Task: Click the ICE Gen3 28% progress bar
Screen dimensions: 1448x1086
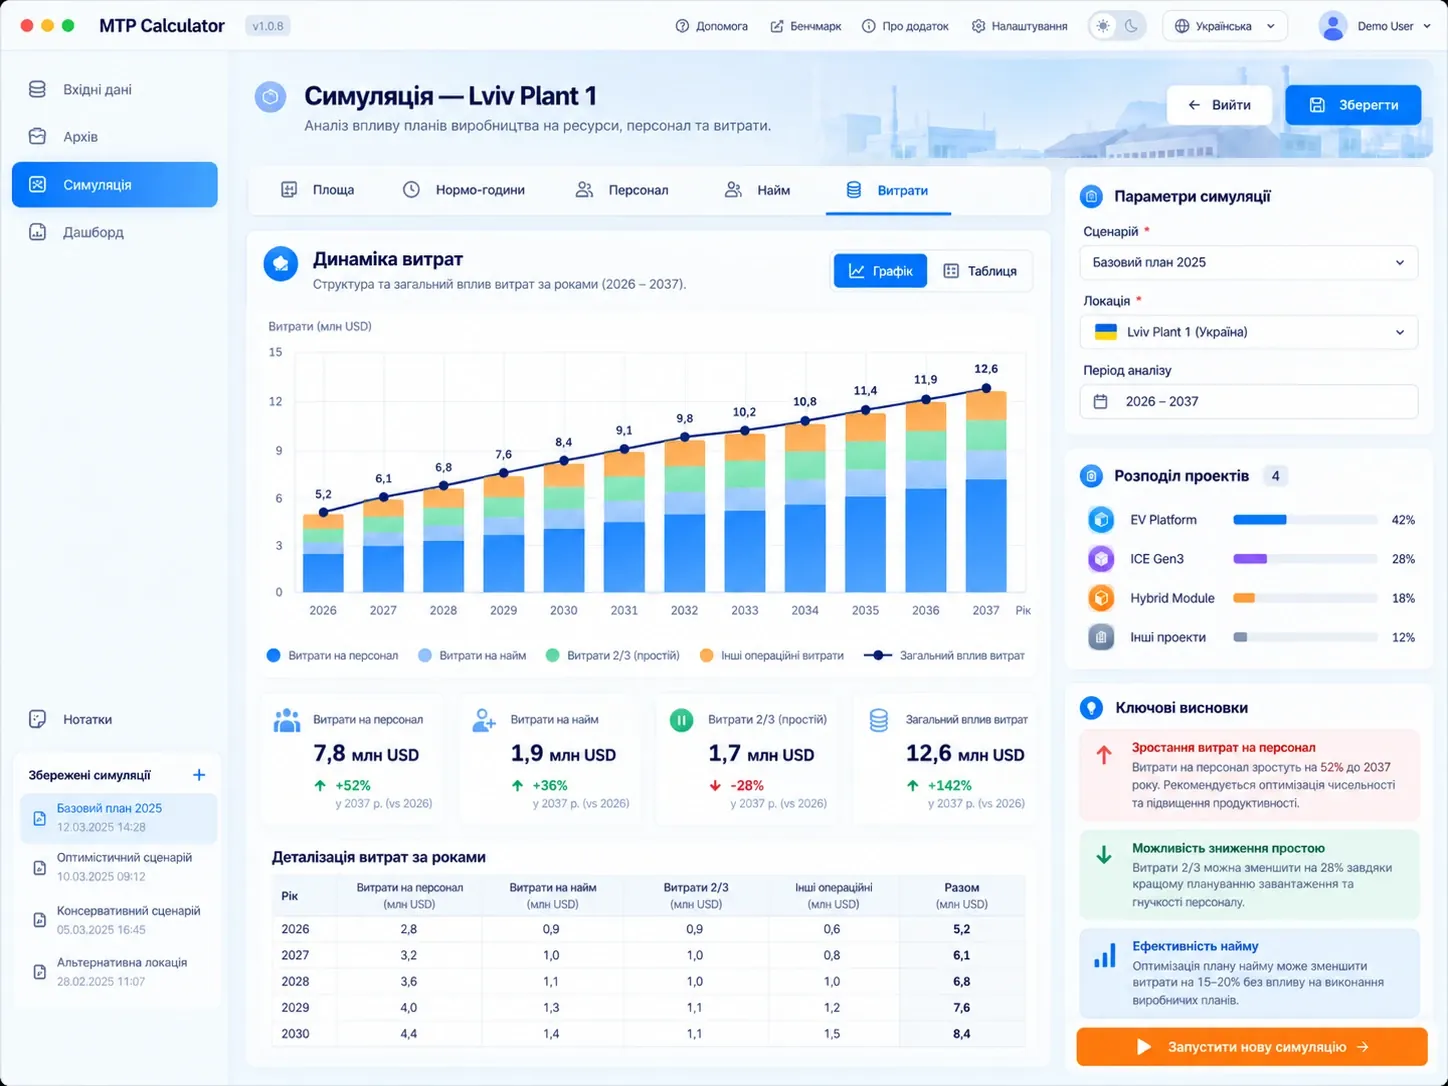Action: tap(1306, 559)
